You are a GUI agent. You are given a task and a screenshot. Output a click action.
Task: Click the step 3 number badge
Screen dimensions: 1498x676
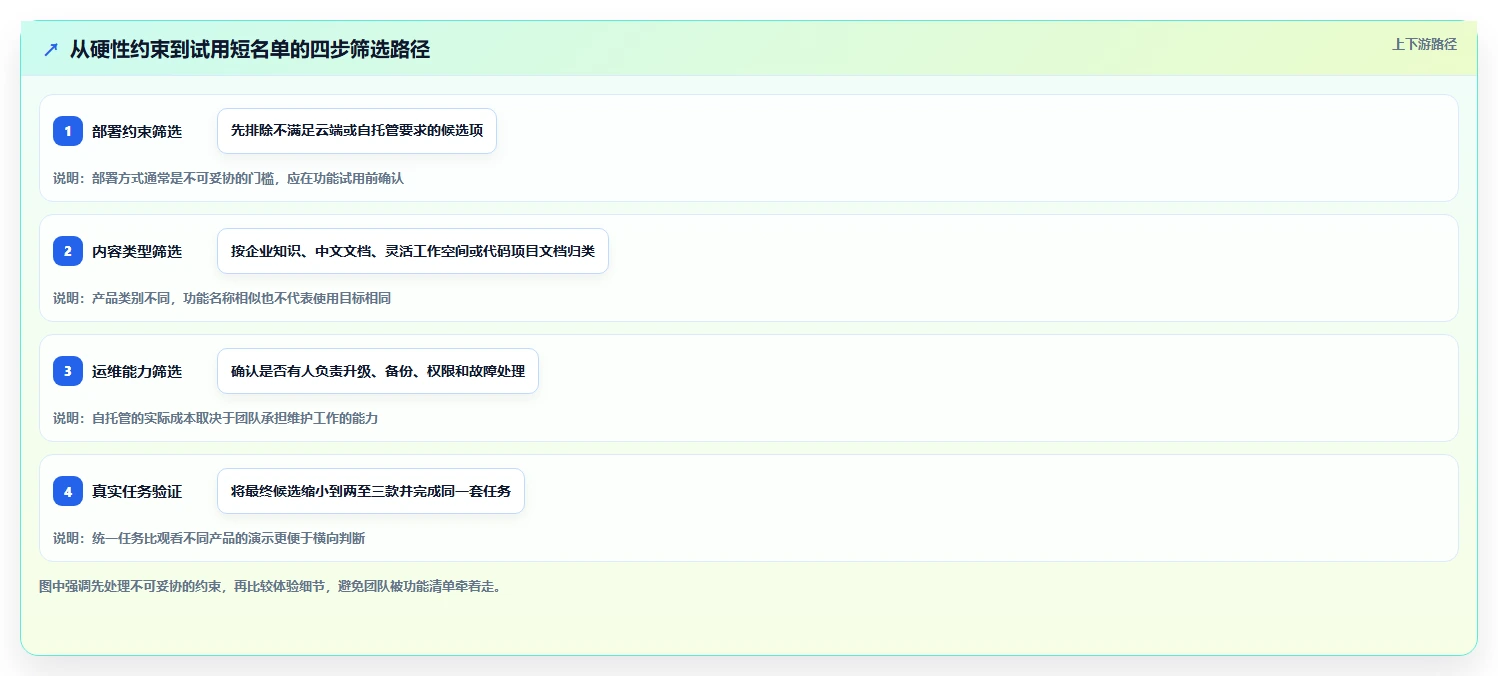[x=68, y=371]
